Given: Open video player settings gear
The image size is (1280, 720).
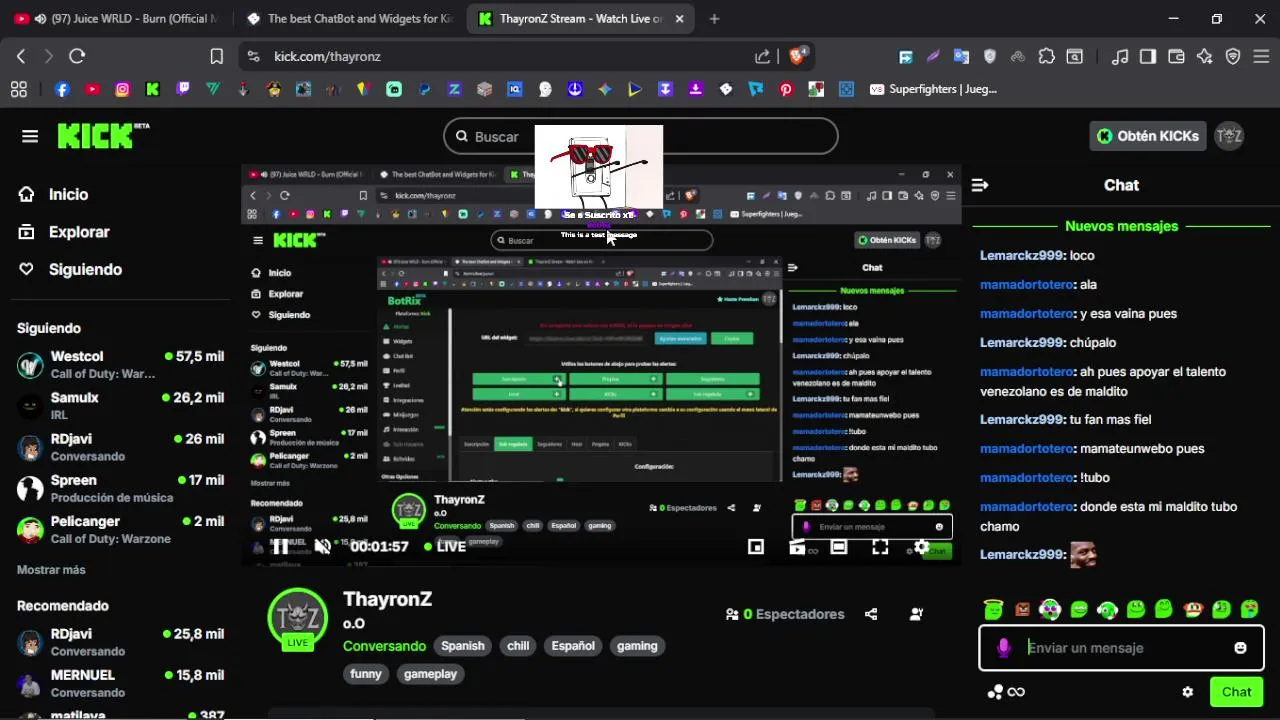Looking at the screenshot, I should click(x=921, y=547).
